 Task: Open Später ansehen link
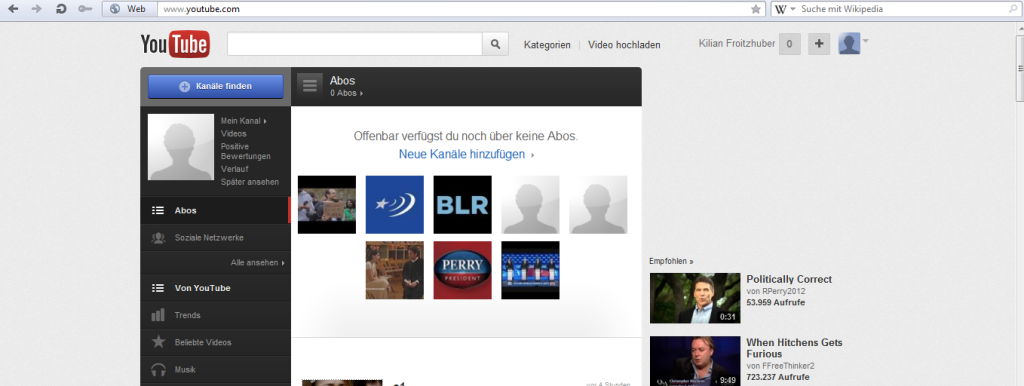pos(249,182)
